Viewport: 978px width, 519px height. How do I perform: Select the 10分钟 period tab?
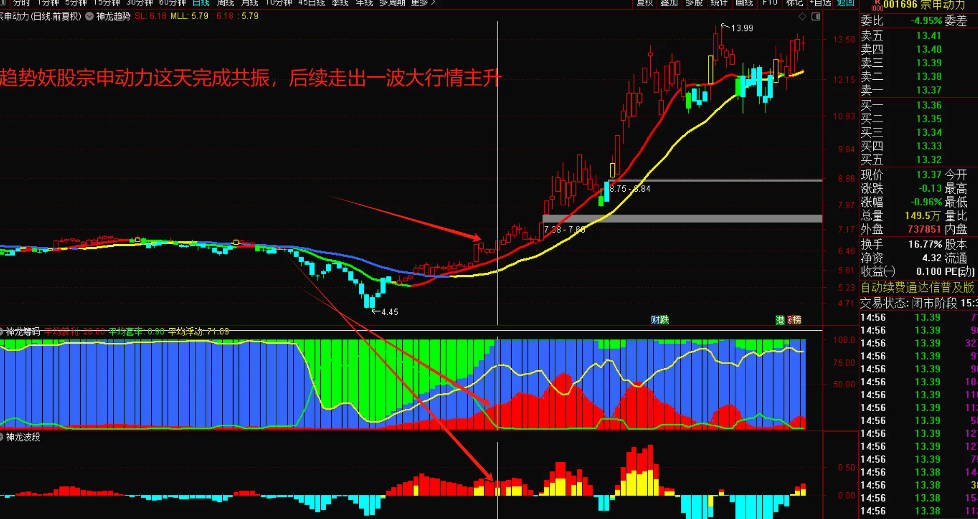click(x=278, y=2)
